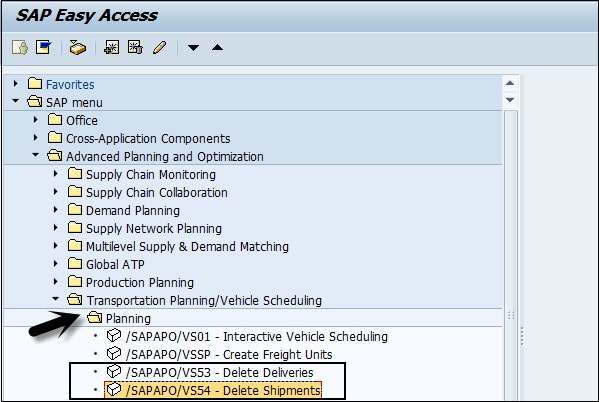Select Demand Planning label
Viewport: 599px width, 402px height.
[133, 211]
